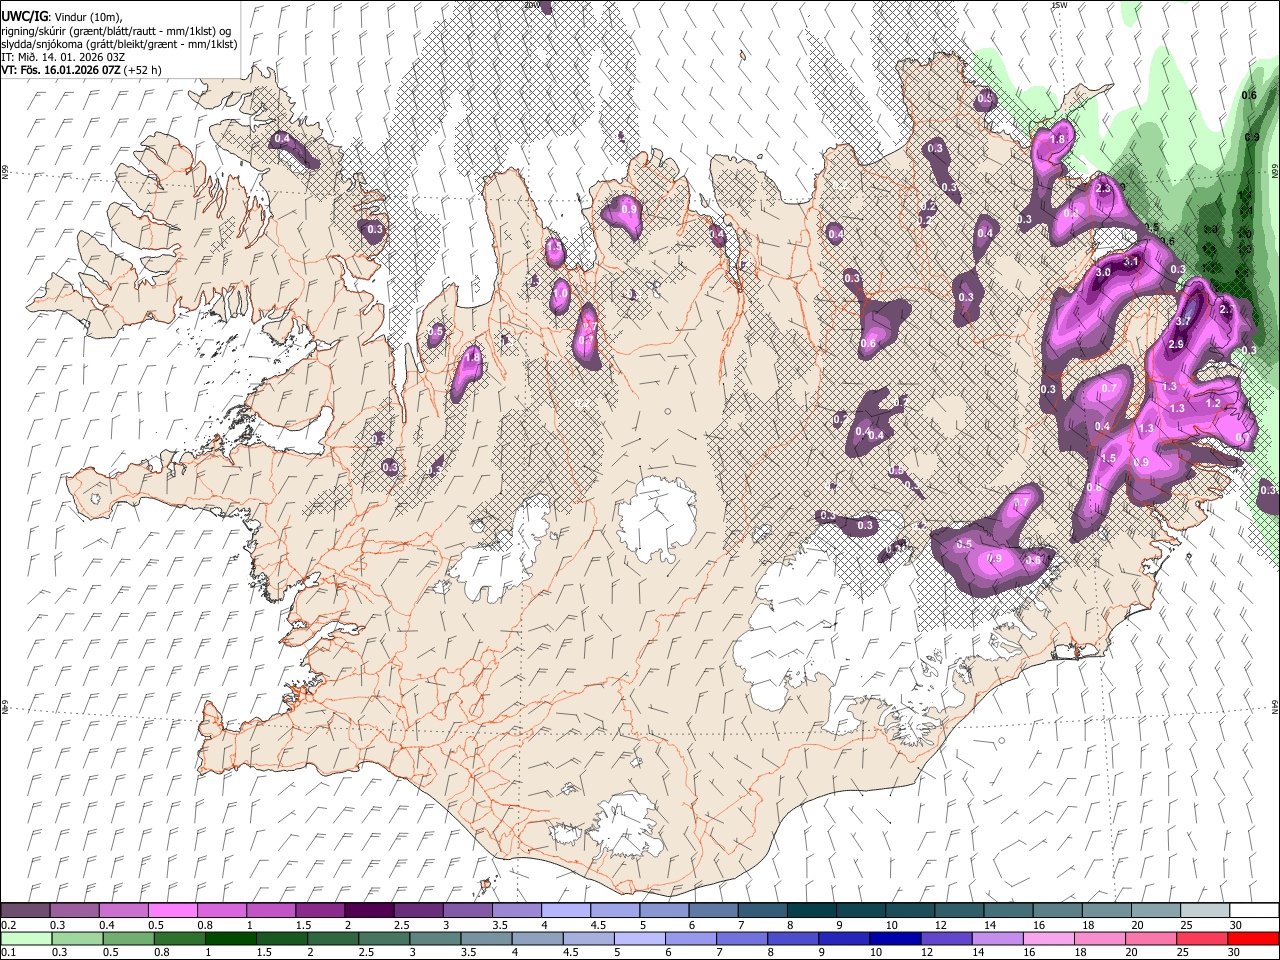1280x960 pixels.
Task: Click the '15W' longitude label at the top
Action: 1058,5
